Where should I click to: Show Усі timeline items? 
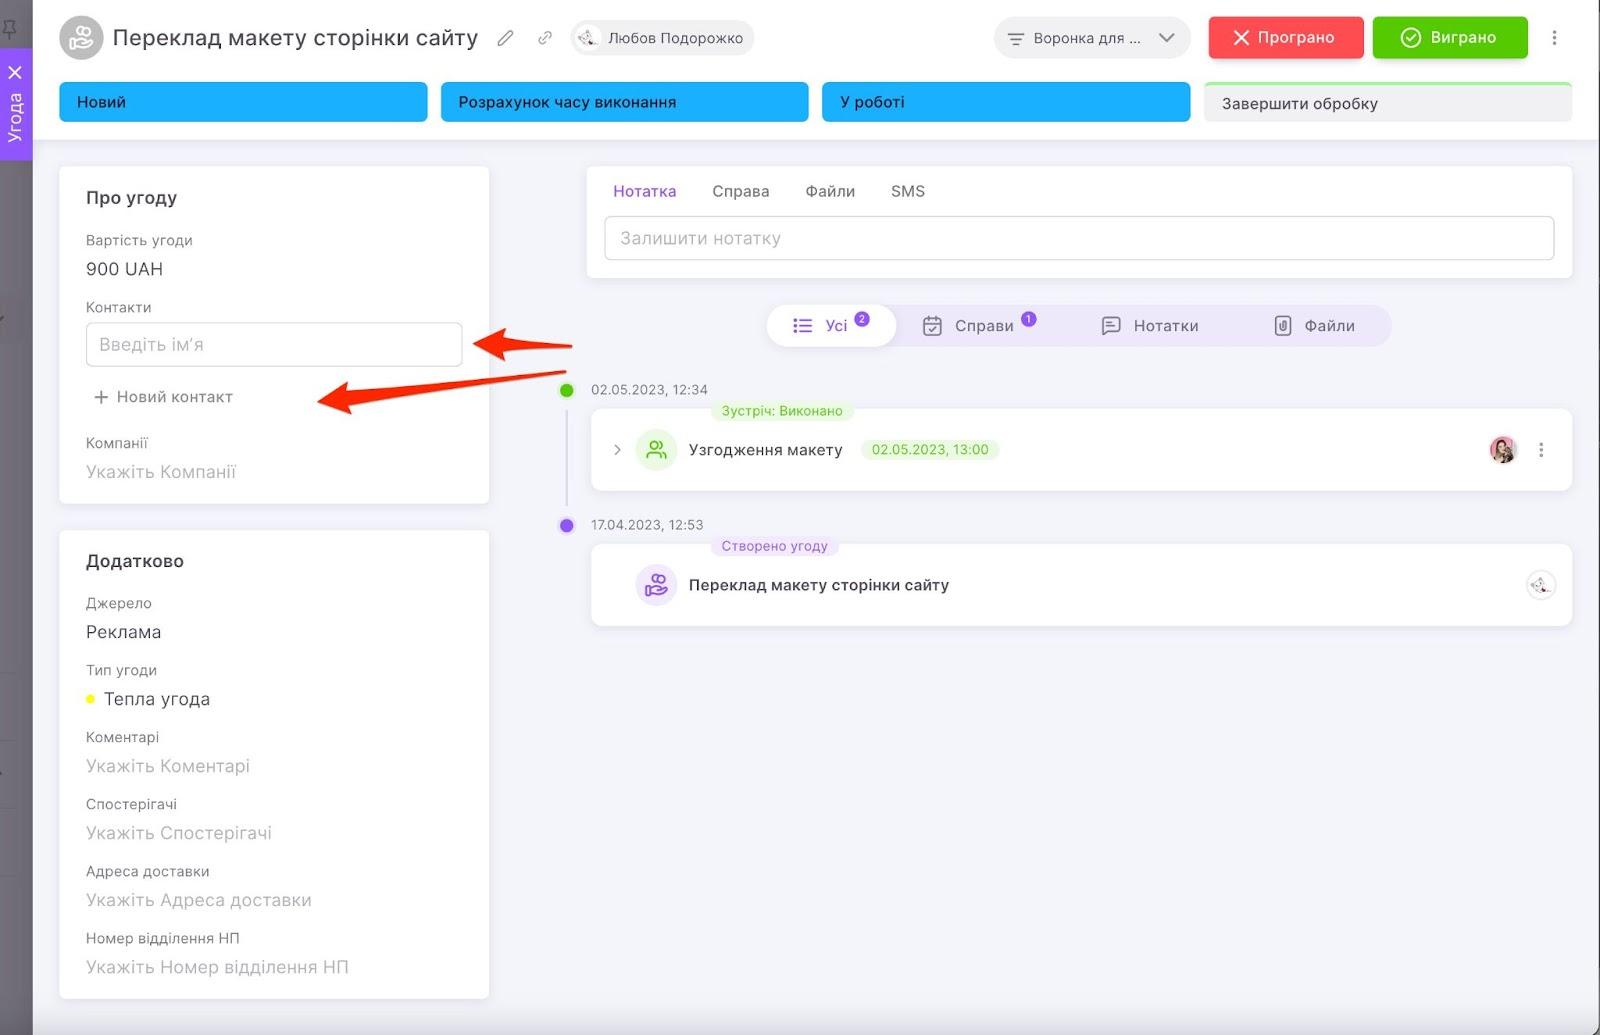coord(831,326)
